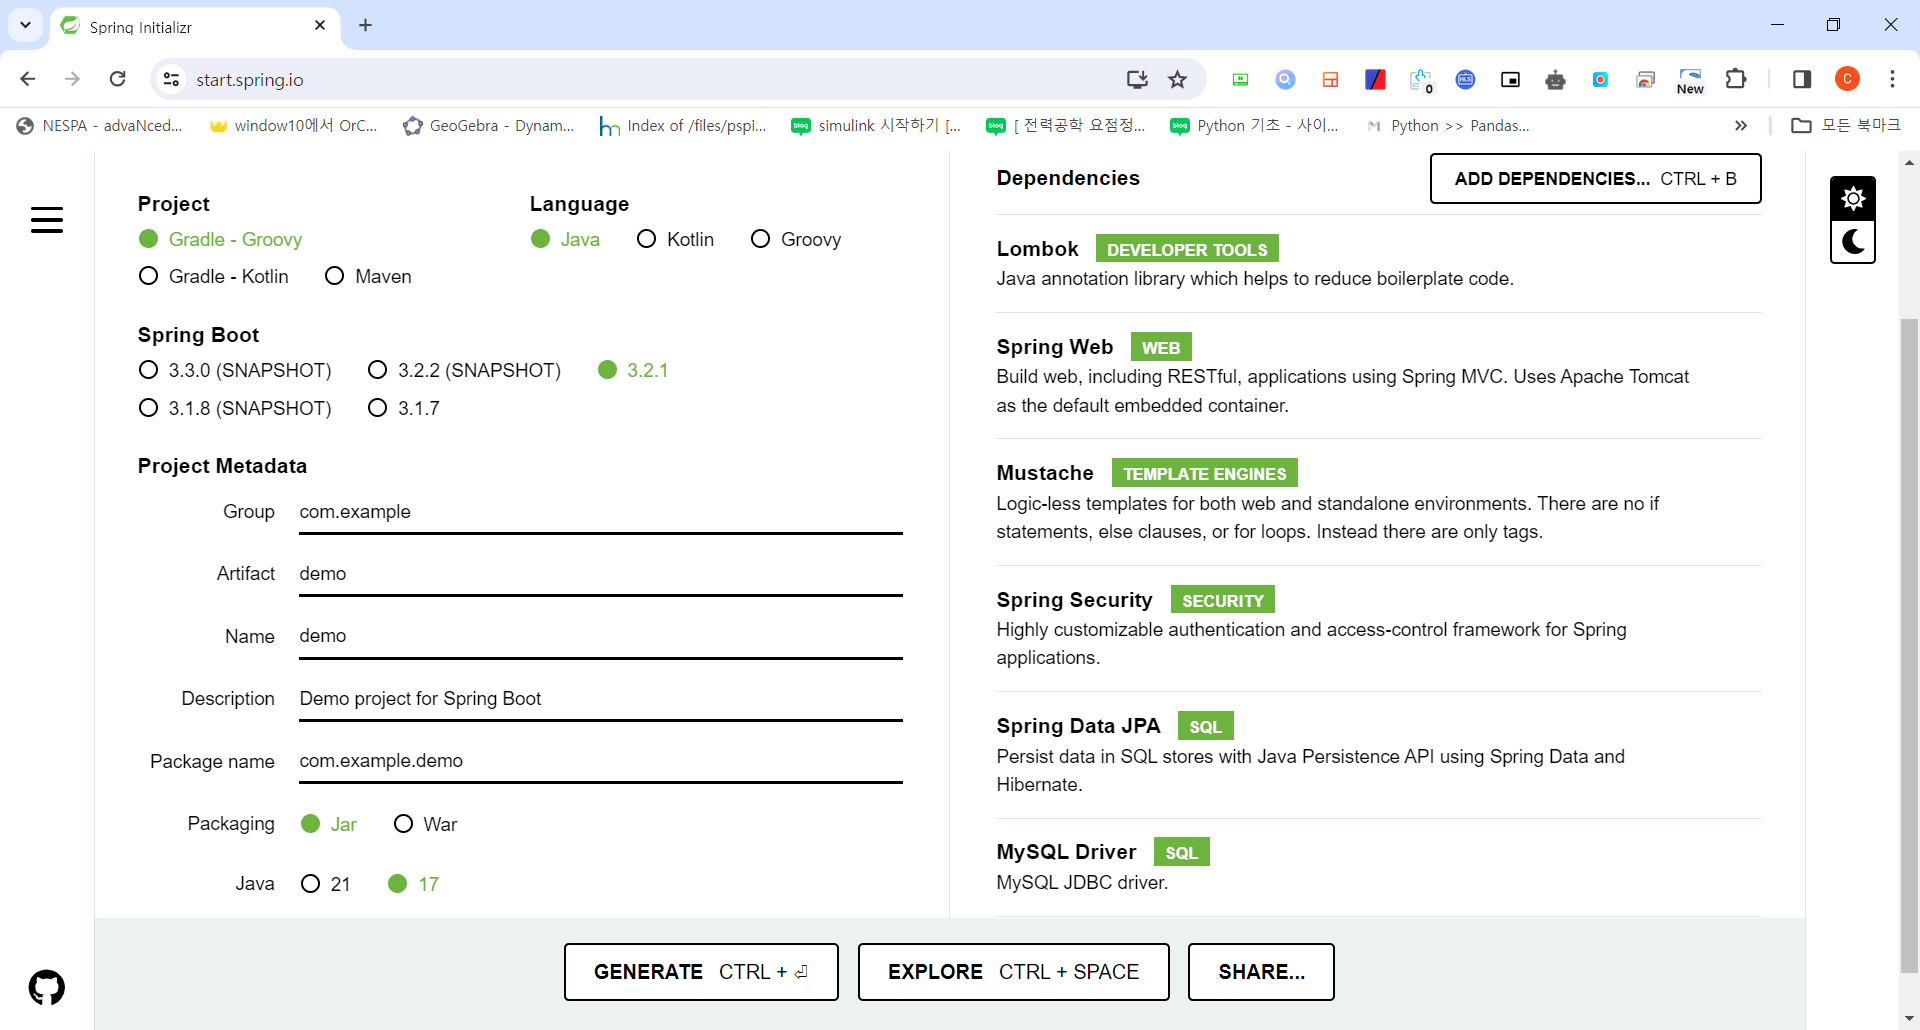Open the browser extensions puzzle icon
The height and width of the screenshot is (1030, 1920).
[x=1736, y=79]
